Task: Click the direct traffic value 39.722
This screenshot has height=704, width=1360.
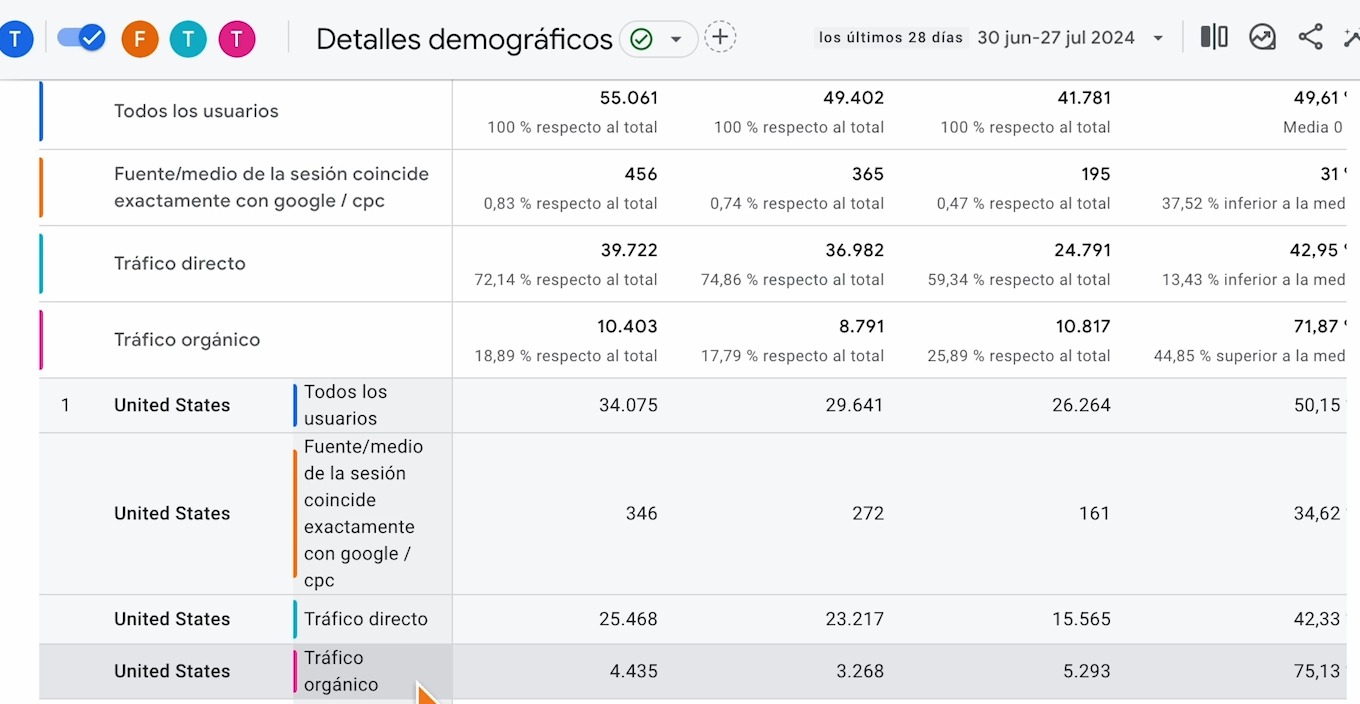Action: point(629,250)
